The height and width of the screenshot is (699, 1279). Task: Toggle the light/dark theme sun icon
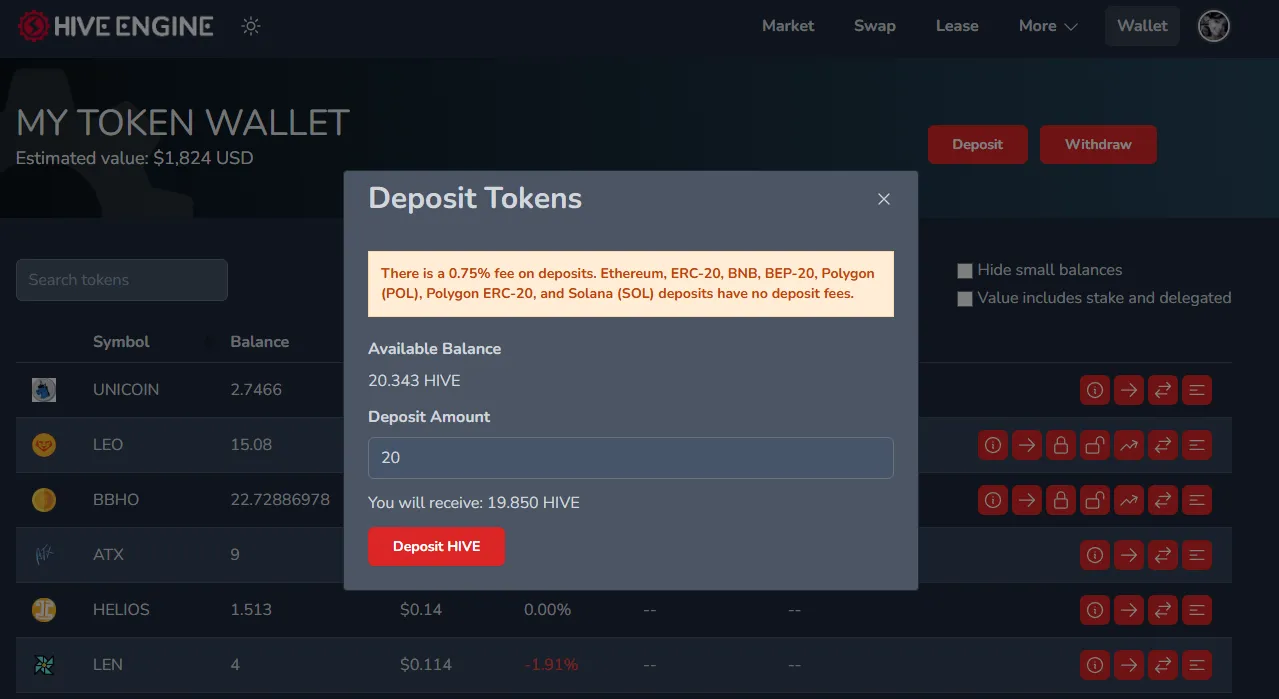tap(251, 26)
